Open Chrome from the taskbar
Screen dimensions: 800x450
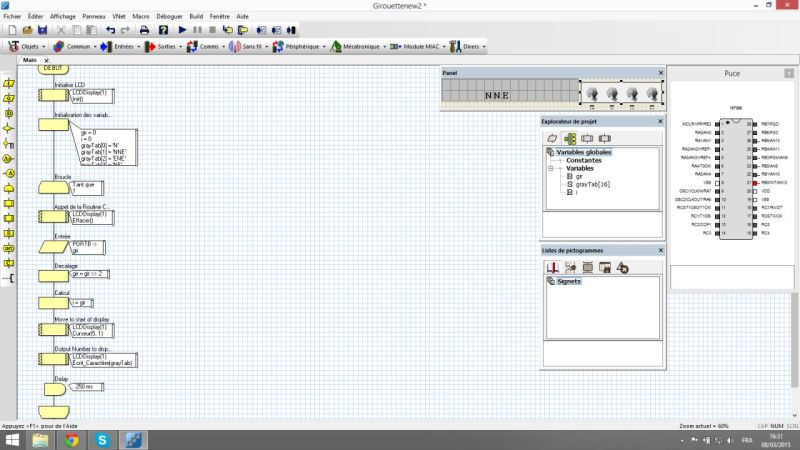[71, 440]
